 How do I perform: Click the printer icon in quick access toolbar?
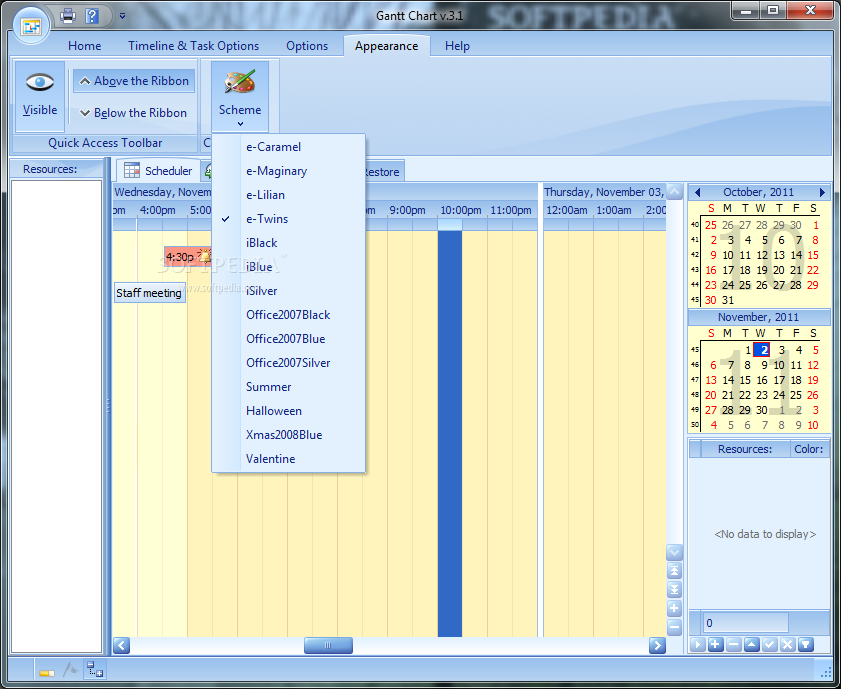[68, 16]
